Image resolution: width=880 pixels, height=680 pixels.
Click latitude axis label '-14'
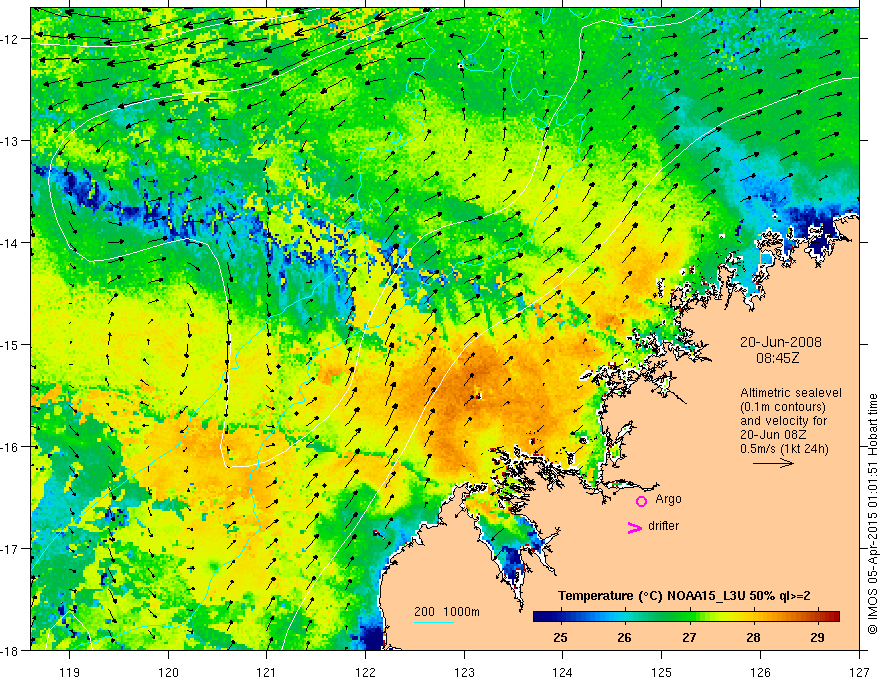[x=11, y=243]
